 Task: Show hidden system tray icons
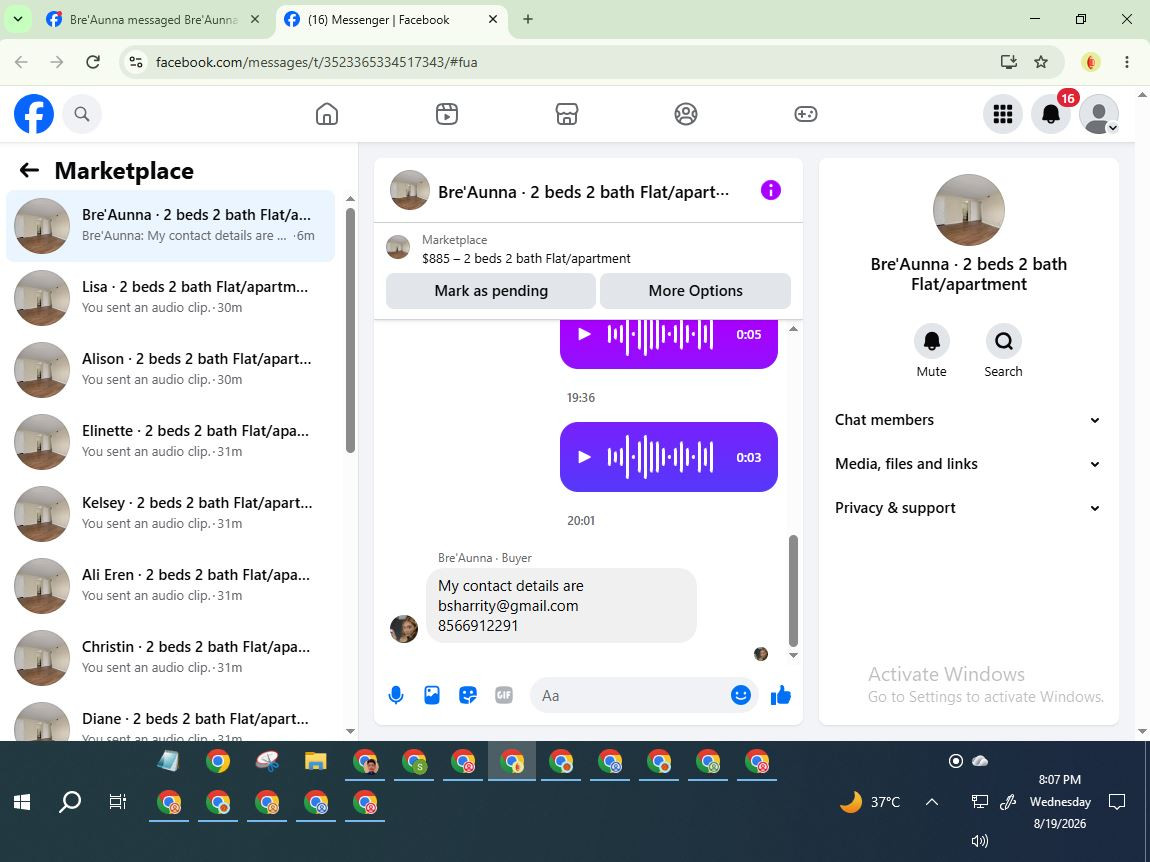(931, 802)
